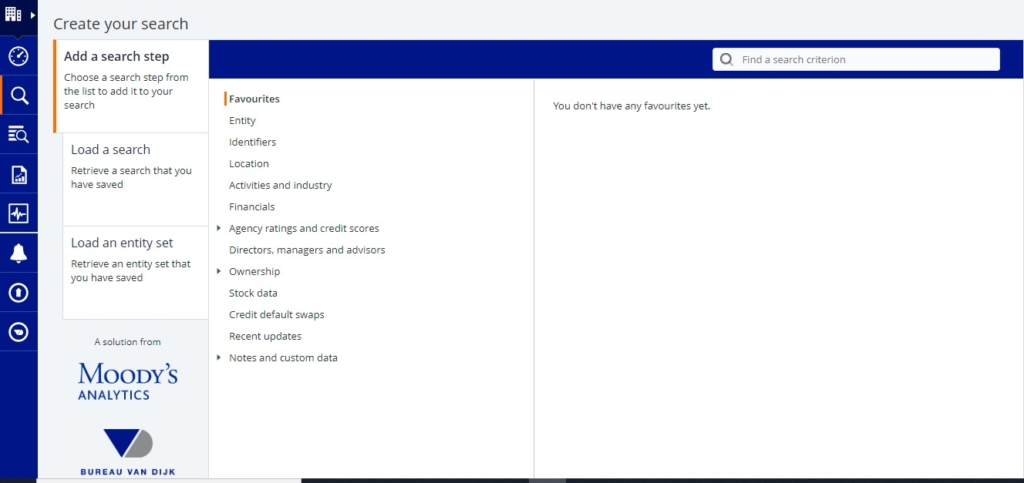Open the report chart document sidebar icon
This screenshot has width=1024, height=483.
(x=18, y=175)
